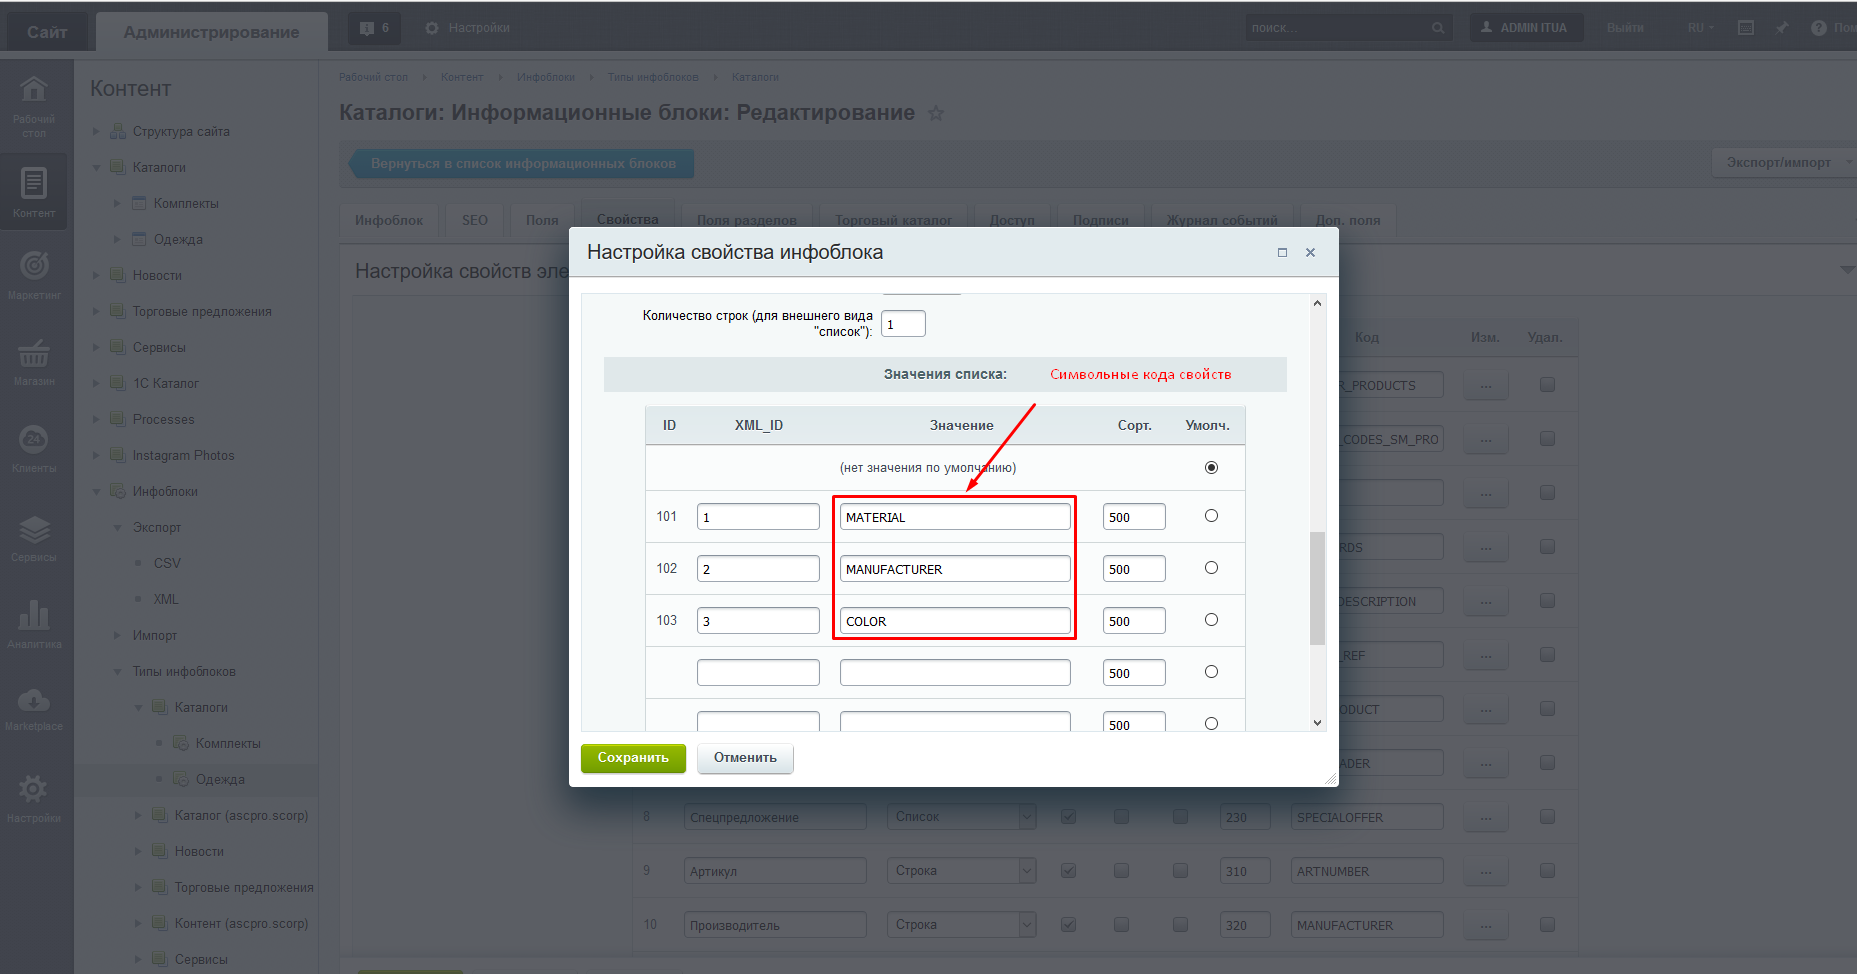1857x974 pixels.
Task: Add page to favorites with star icon
Action: 936,114
